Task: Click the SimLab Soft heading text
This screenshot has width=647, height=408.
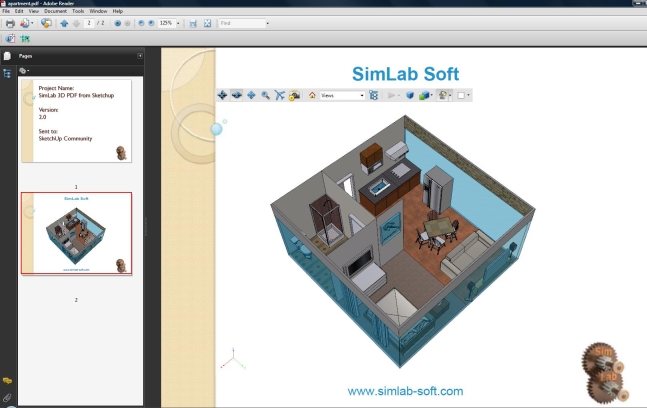Action: pos(405,74)
